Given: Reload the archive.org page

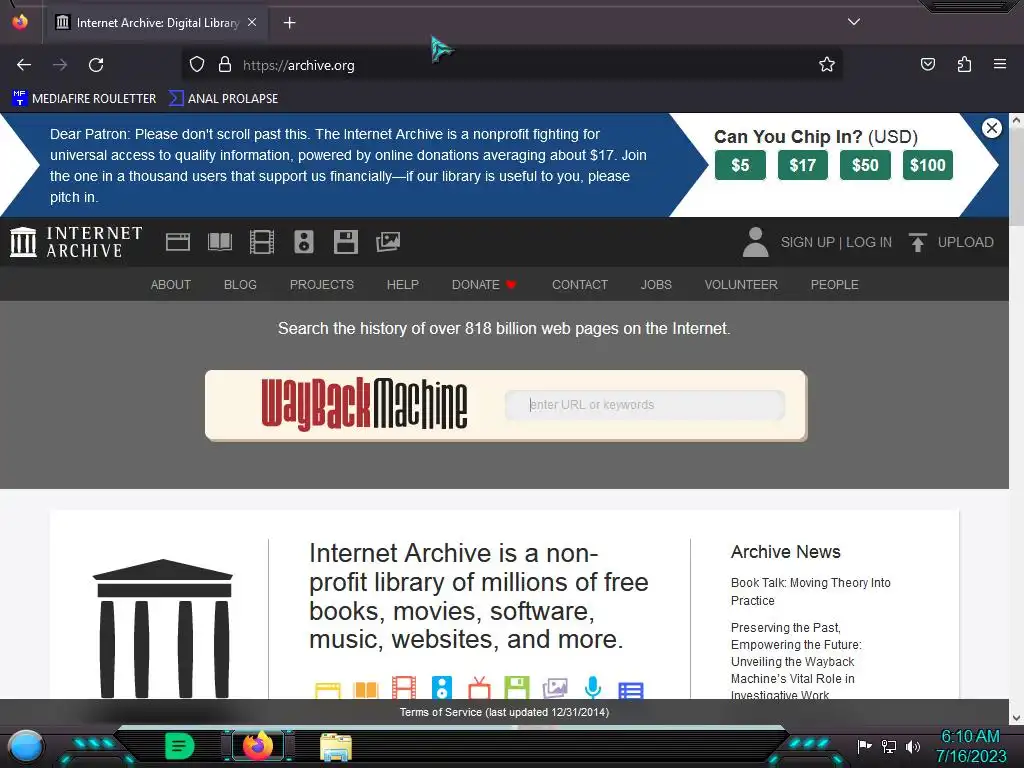Looking at the screenshot, I should [96, 65].
